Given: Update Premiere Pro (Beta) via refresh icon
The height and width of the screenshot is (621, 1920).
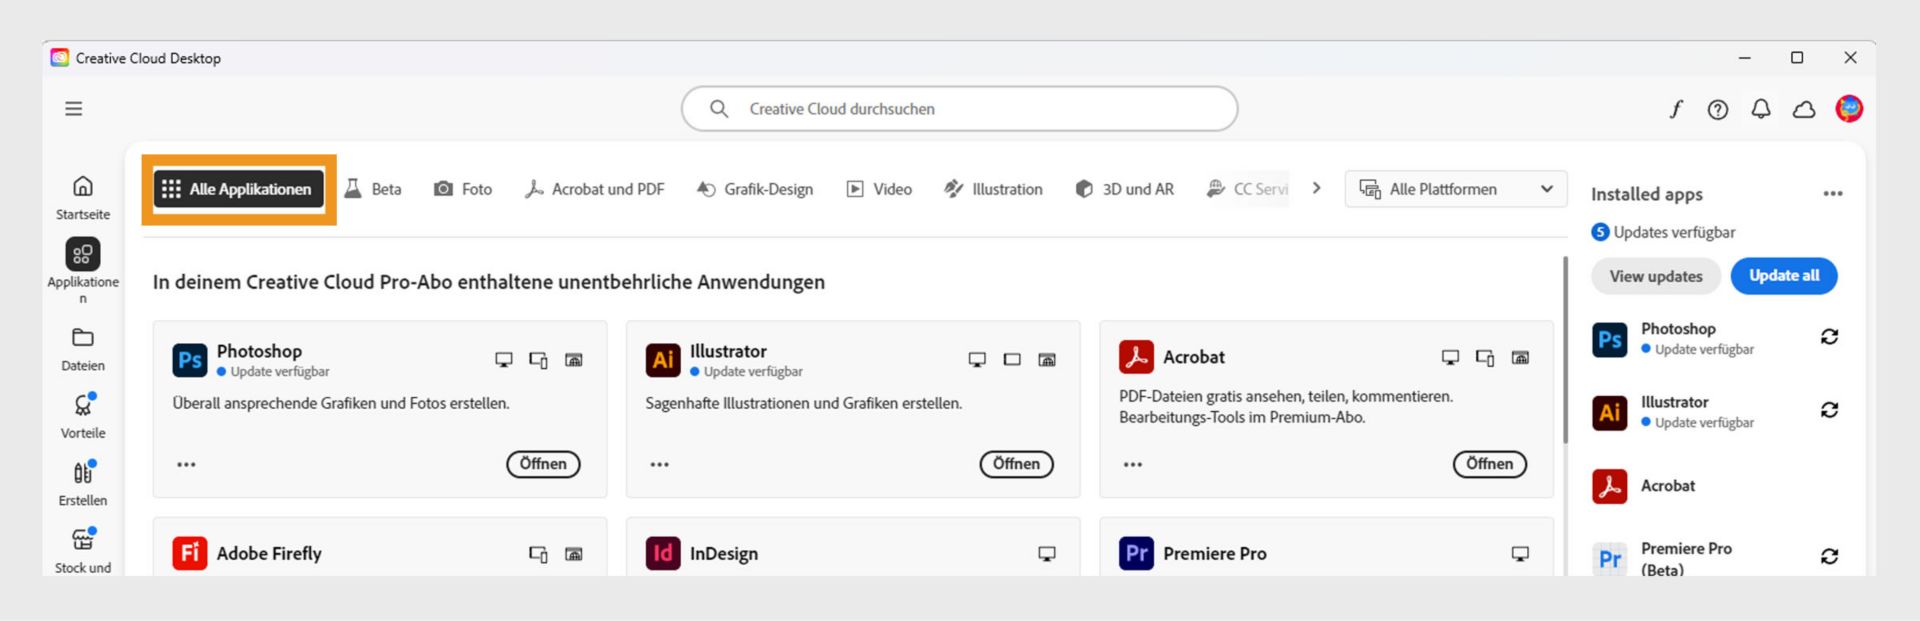Looking at the screenshot, I should pos(1829,556).
